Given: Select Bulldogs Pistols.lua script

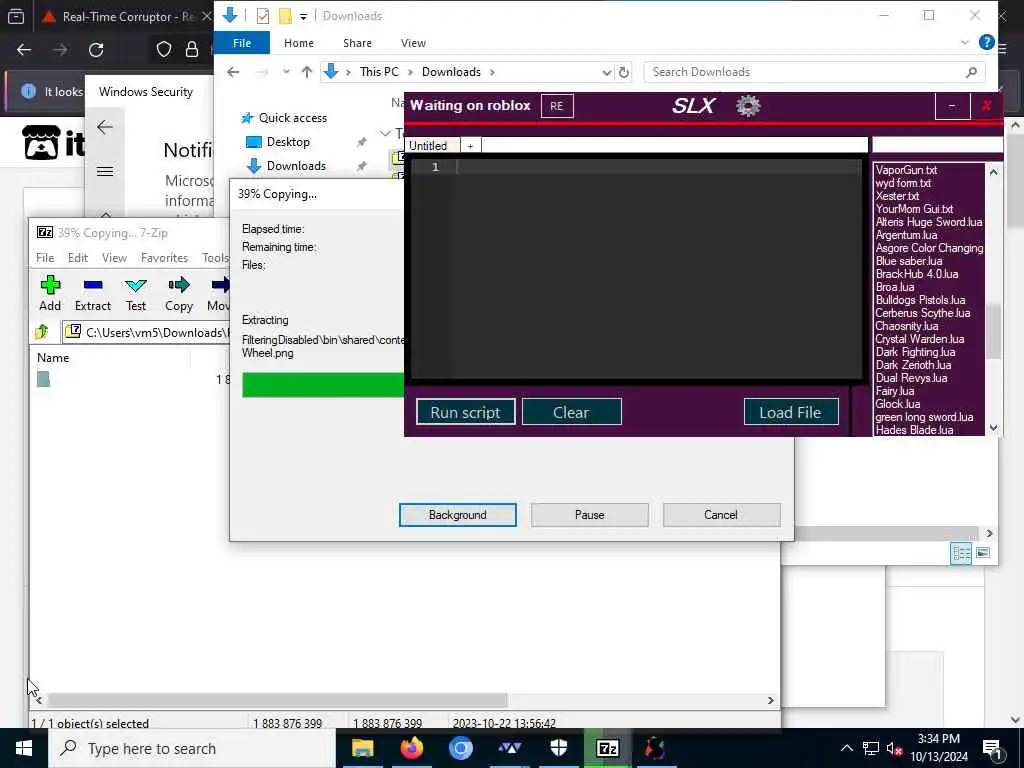Looking at the screenshot, I should (920, 300).
